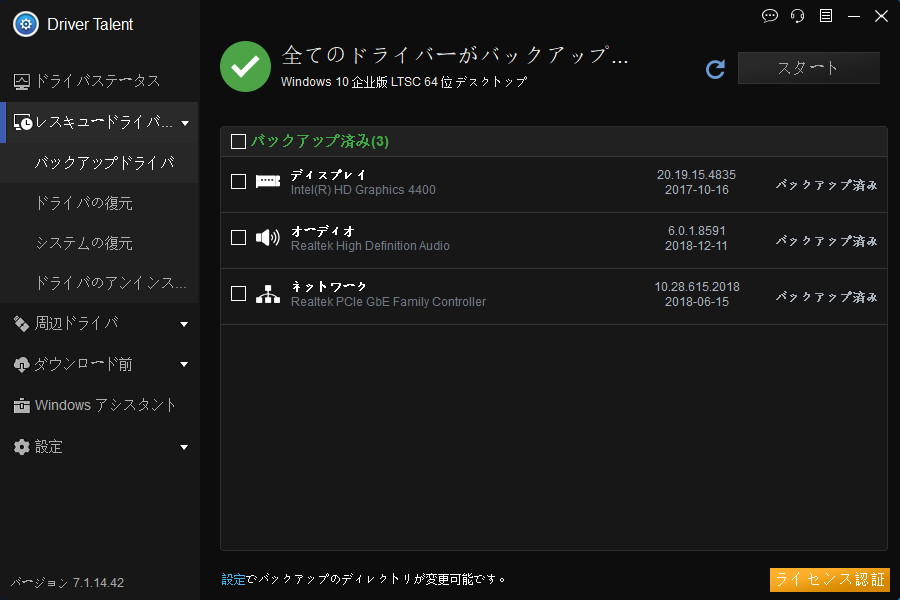Screen dimensions: 900x600
Task: Check the Realtek PCIe GbE Controller checkbox
Action: coord(238,293)
